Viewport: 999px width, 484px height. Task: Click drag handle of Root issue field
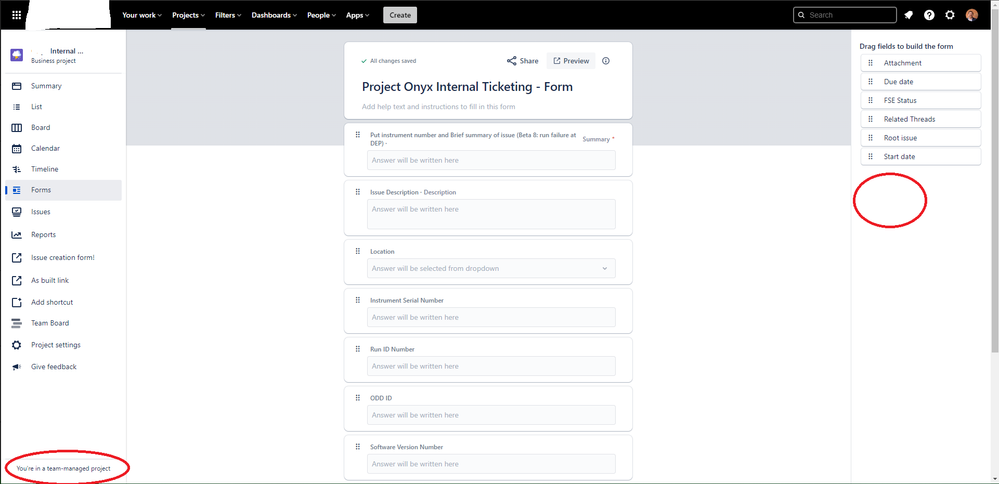click(870, 138)
